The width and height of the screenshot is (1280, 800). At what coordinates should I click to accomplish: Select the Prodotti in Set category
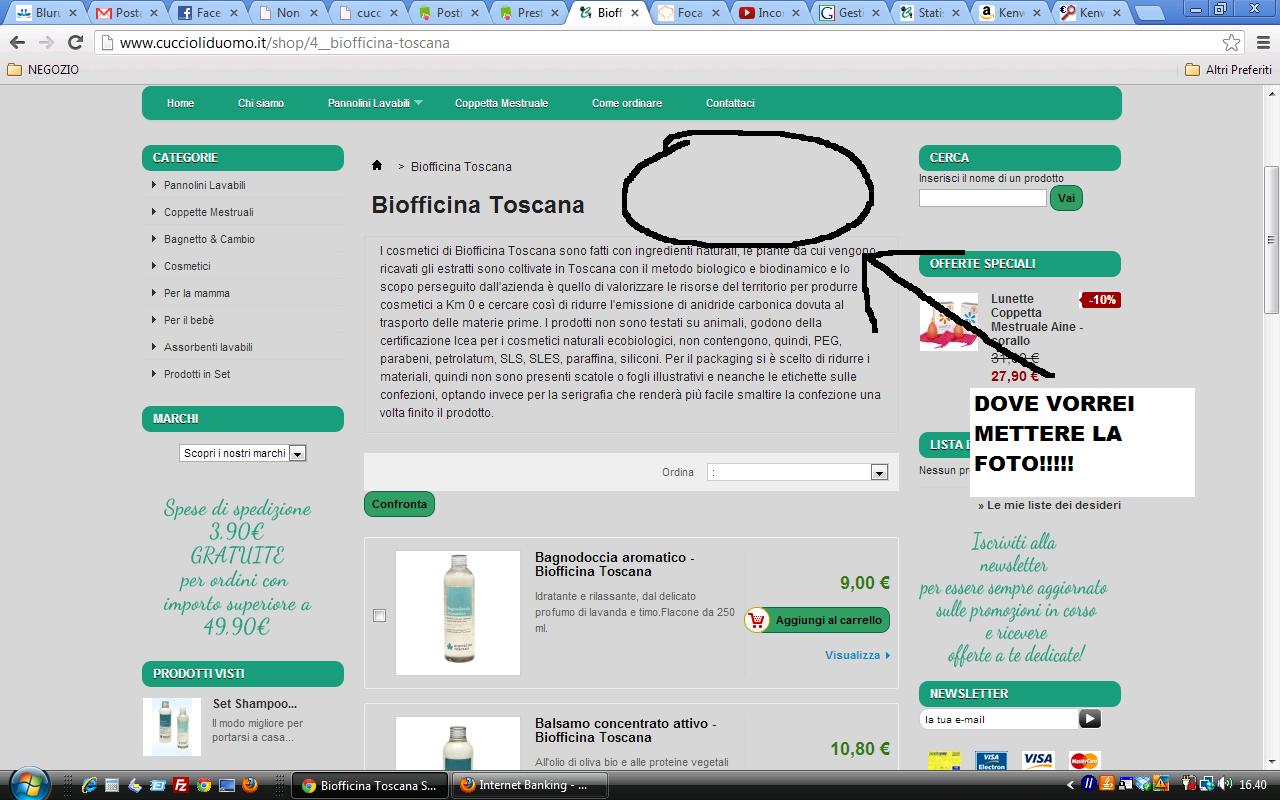click(x=197, y=374)
